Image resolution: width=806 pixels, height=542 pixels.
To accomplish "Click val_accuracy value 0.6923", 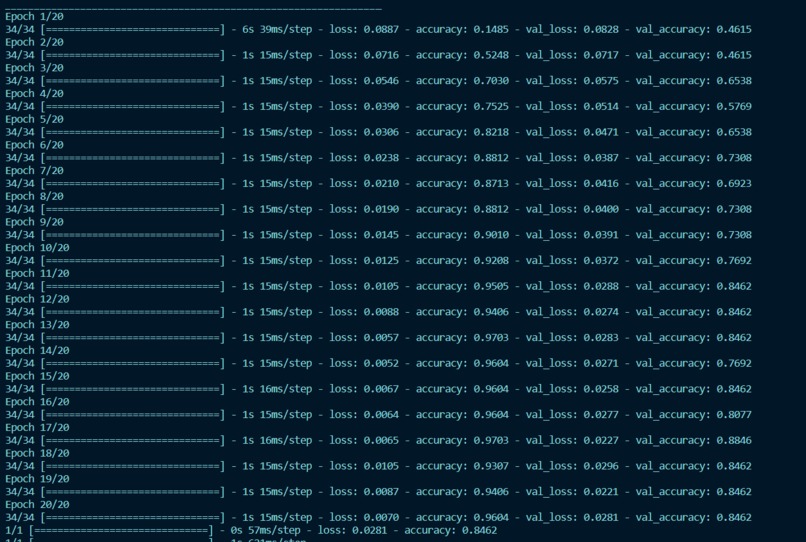I will [734, 184].
